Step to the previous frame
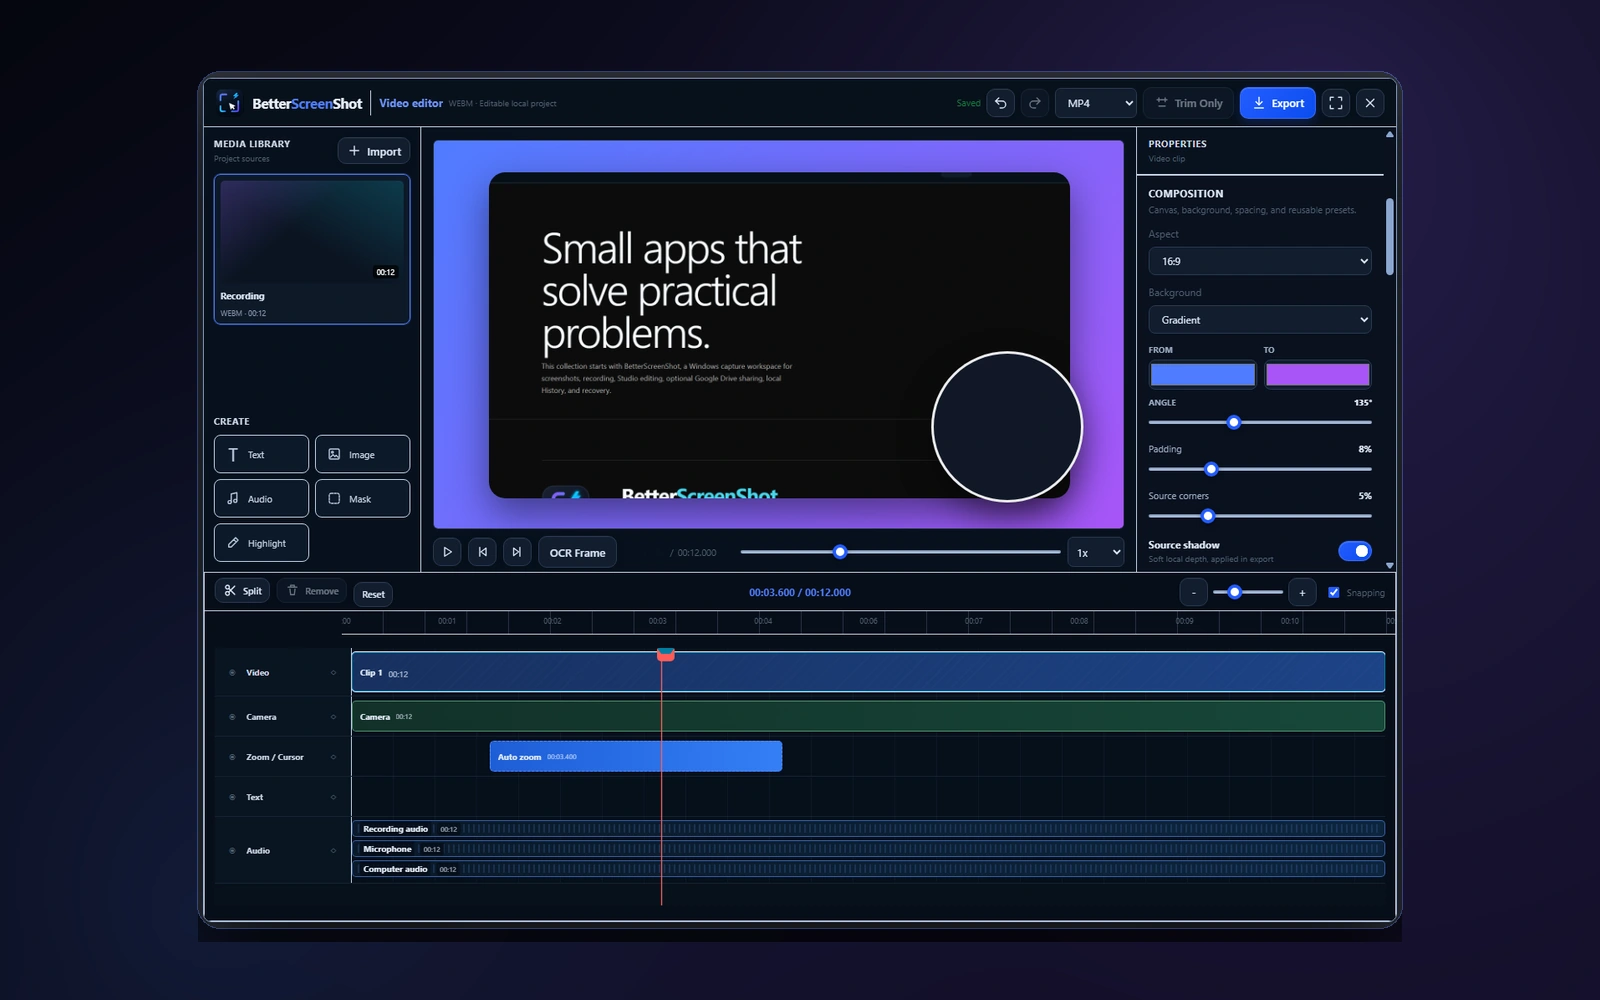 pos(482,552)
